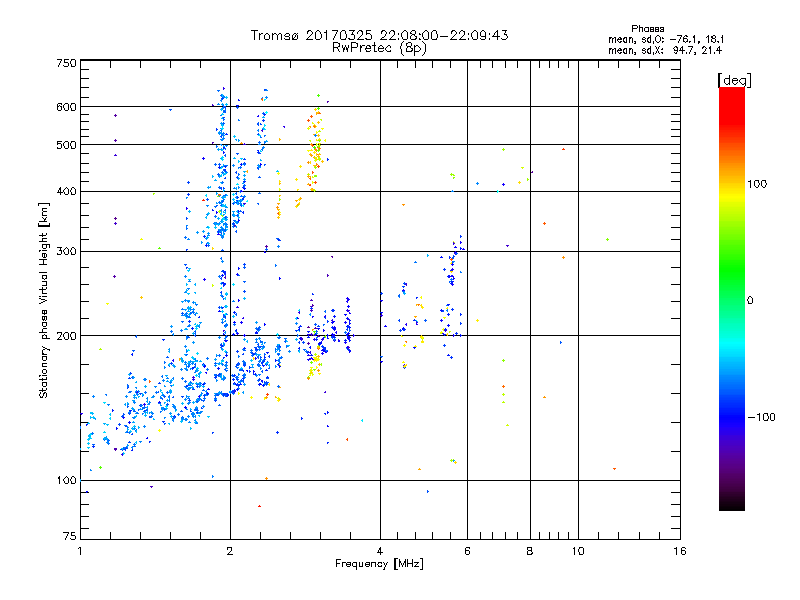Click the 'mean, sd,O: -76.1, 18.1' text
The image size is (800, 600).
[666, 39]
